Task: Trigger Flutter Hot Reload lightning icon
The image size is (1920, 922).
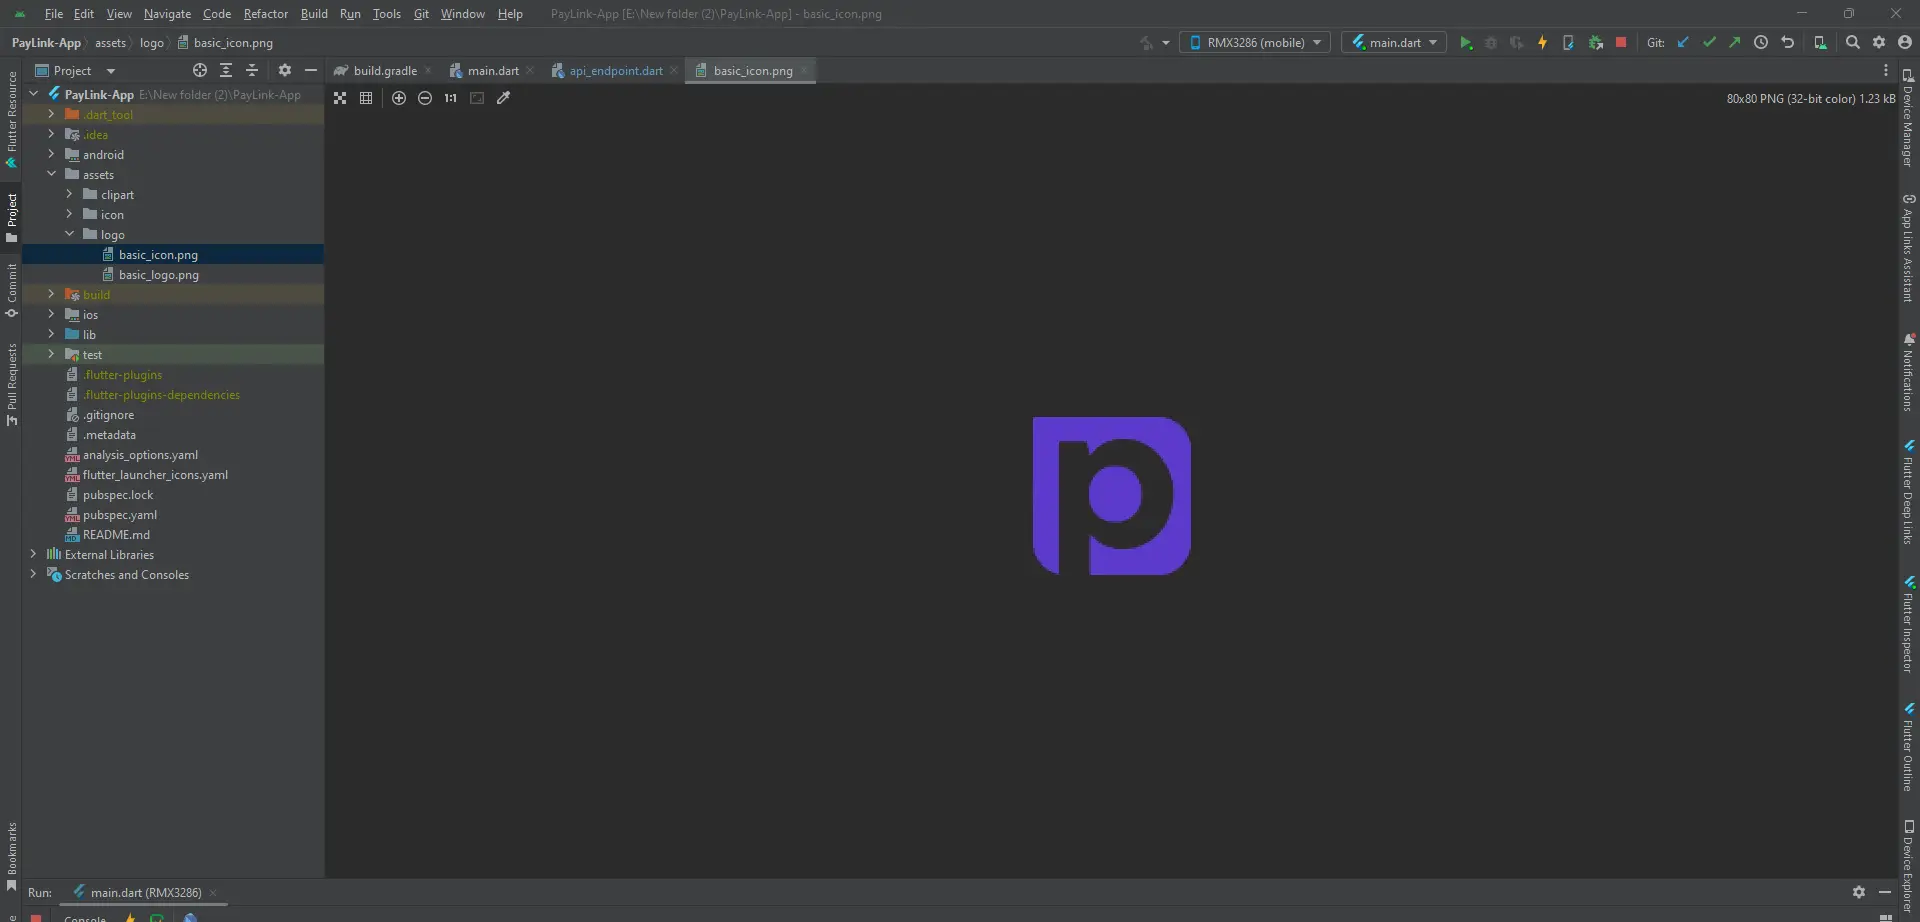Action: 1542,43
